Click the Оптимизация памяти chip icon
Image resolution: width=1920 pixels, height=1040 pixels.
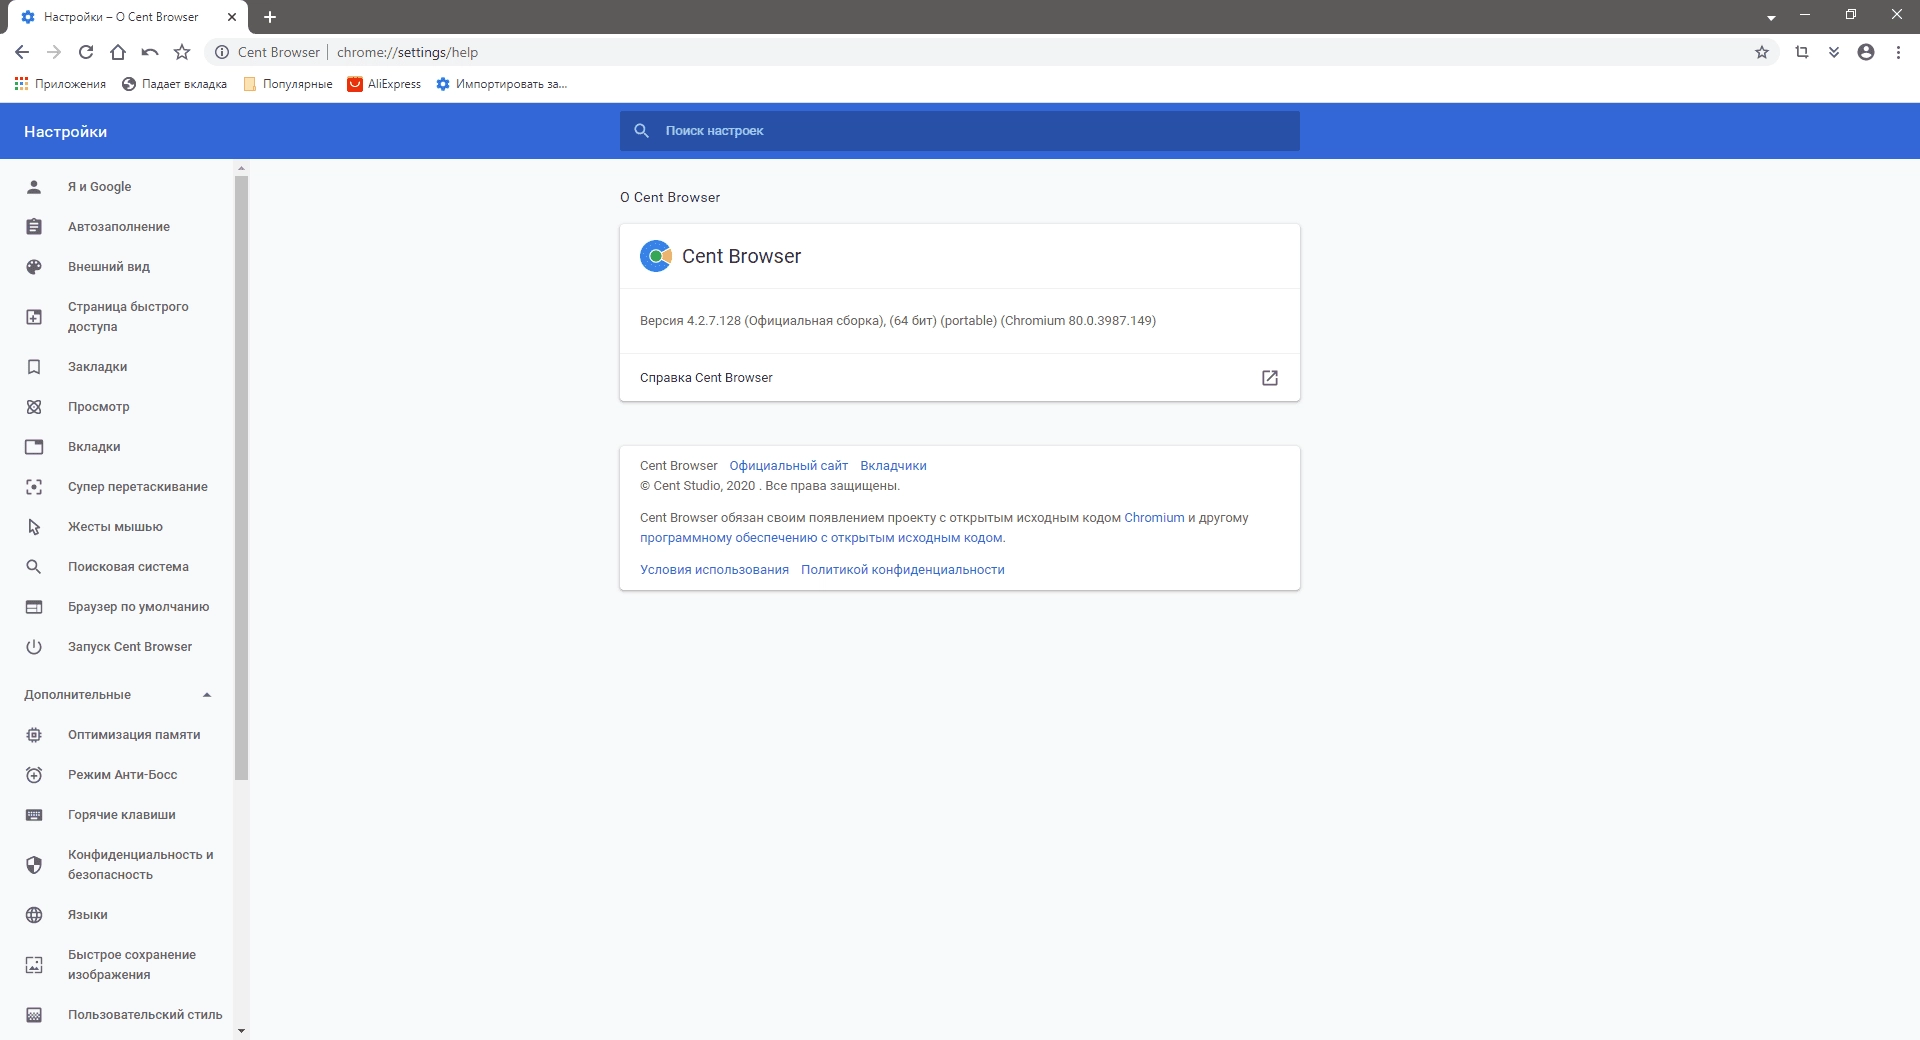click(x=34, y=735)
